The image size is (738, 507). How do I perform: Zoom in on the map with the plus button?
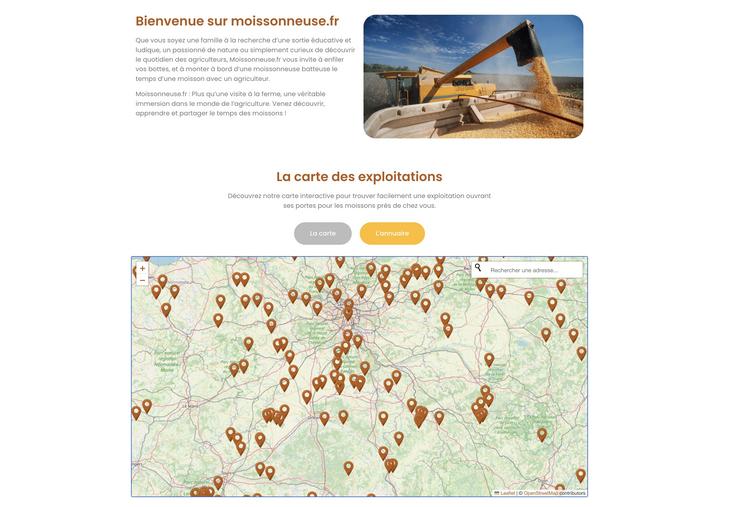(142, 268)
